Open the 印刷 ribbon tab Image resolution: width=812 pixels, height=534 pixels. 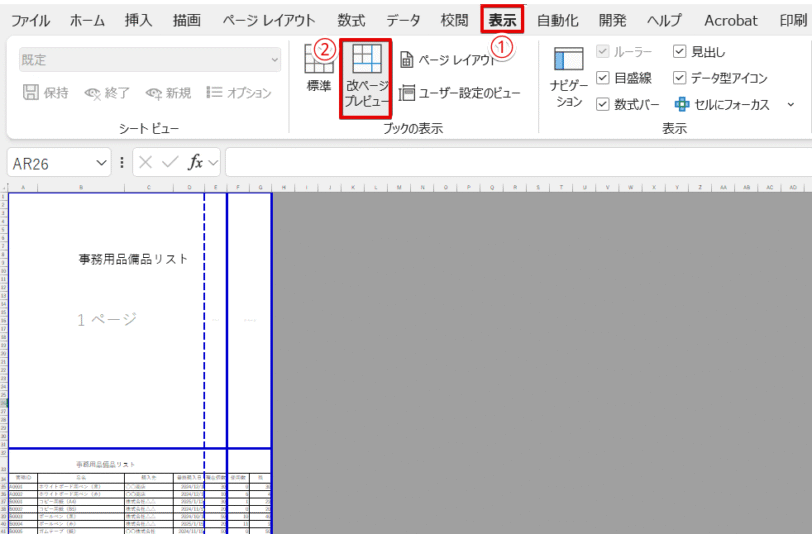point(793,21)
